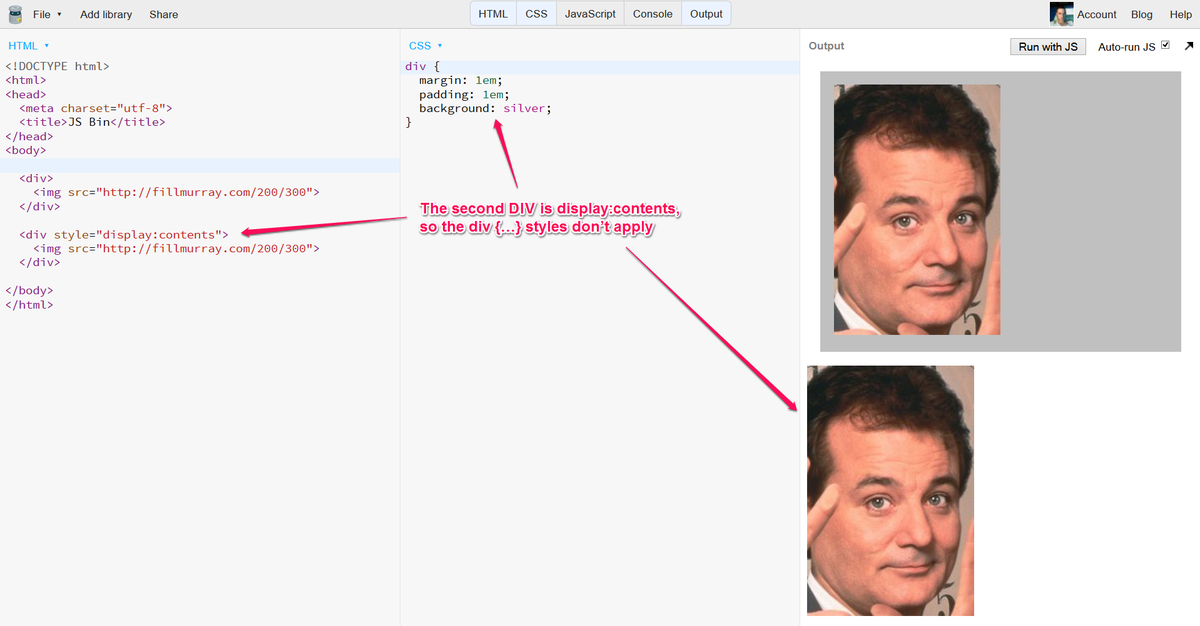1200x626 pixels.
Task: Click the <!DOCTYPE html> line
Action: pyautogui.click(x=57, y=66)
